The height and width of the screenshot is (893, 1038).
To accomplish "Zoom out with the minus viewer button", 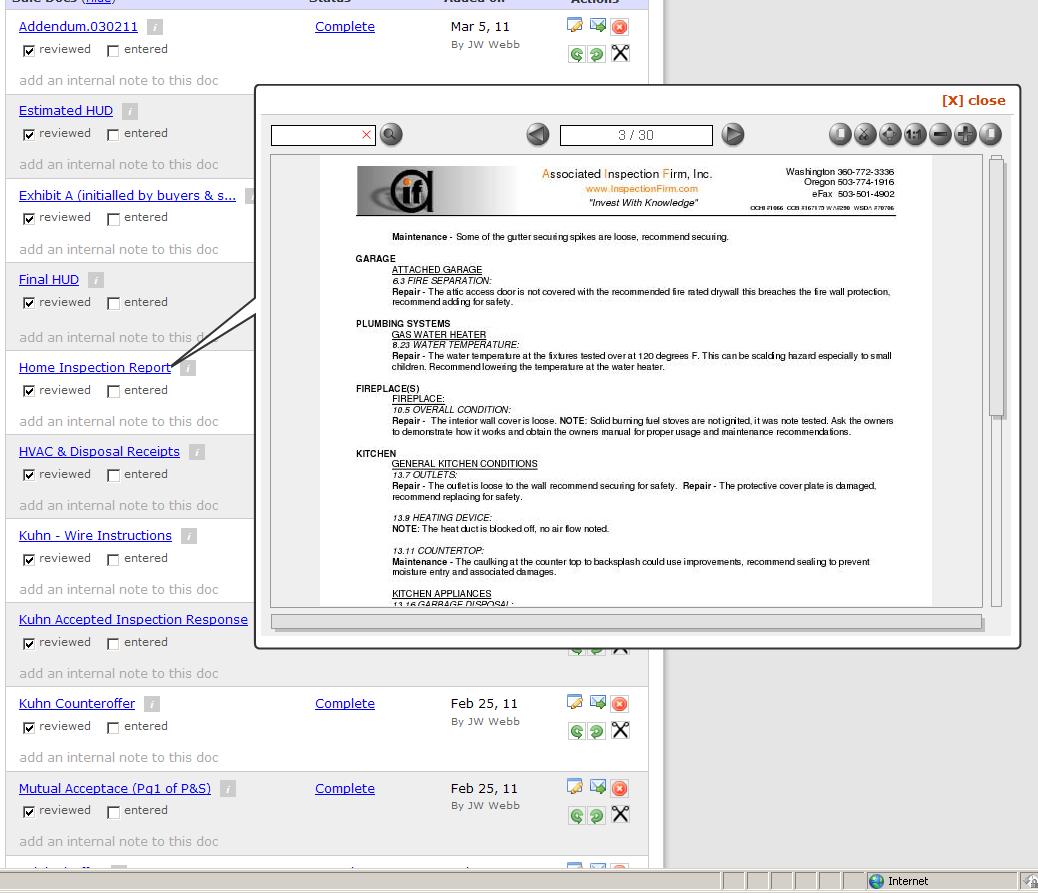I will [x=940, y=134].
